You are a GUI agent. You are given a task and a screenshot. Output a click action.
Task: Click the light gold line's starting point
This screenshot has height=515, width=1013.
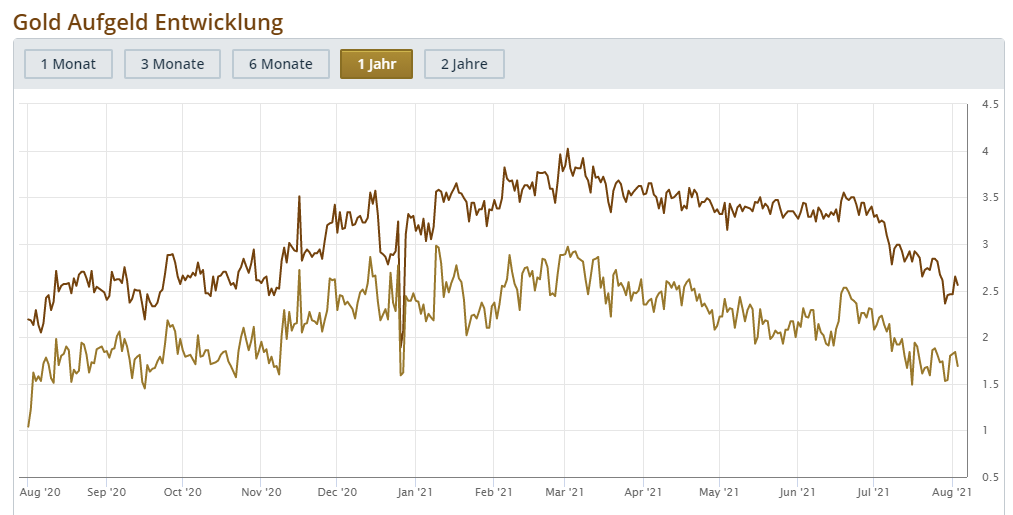[28, 427]
